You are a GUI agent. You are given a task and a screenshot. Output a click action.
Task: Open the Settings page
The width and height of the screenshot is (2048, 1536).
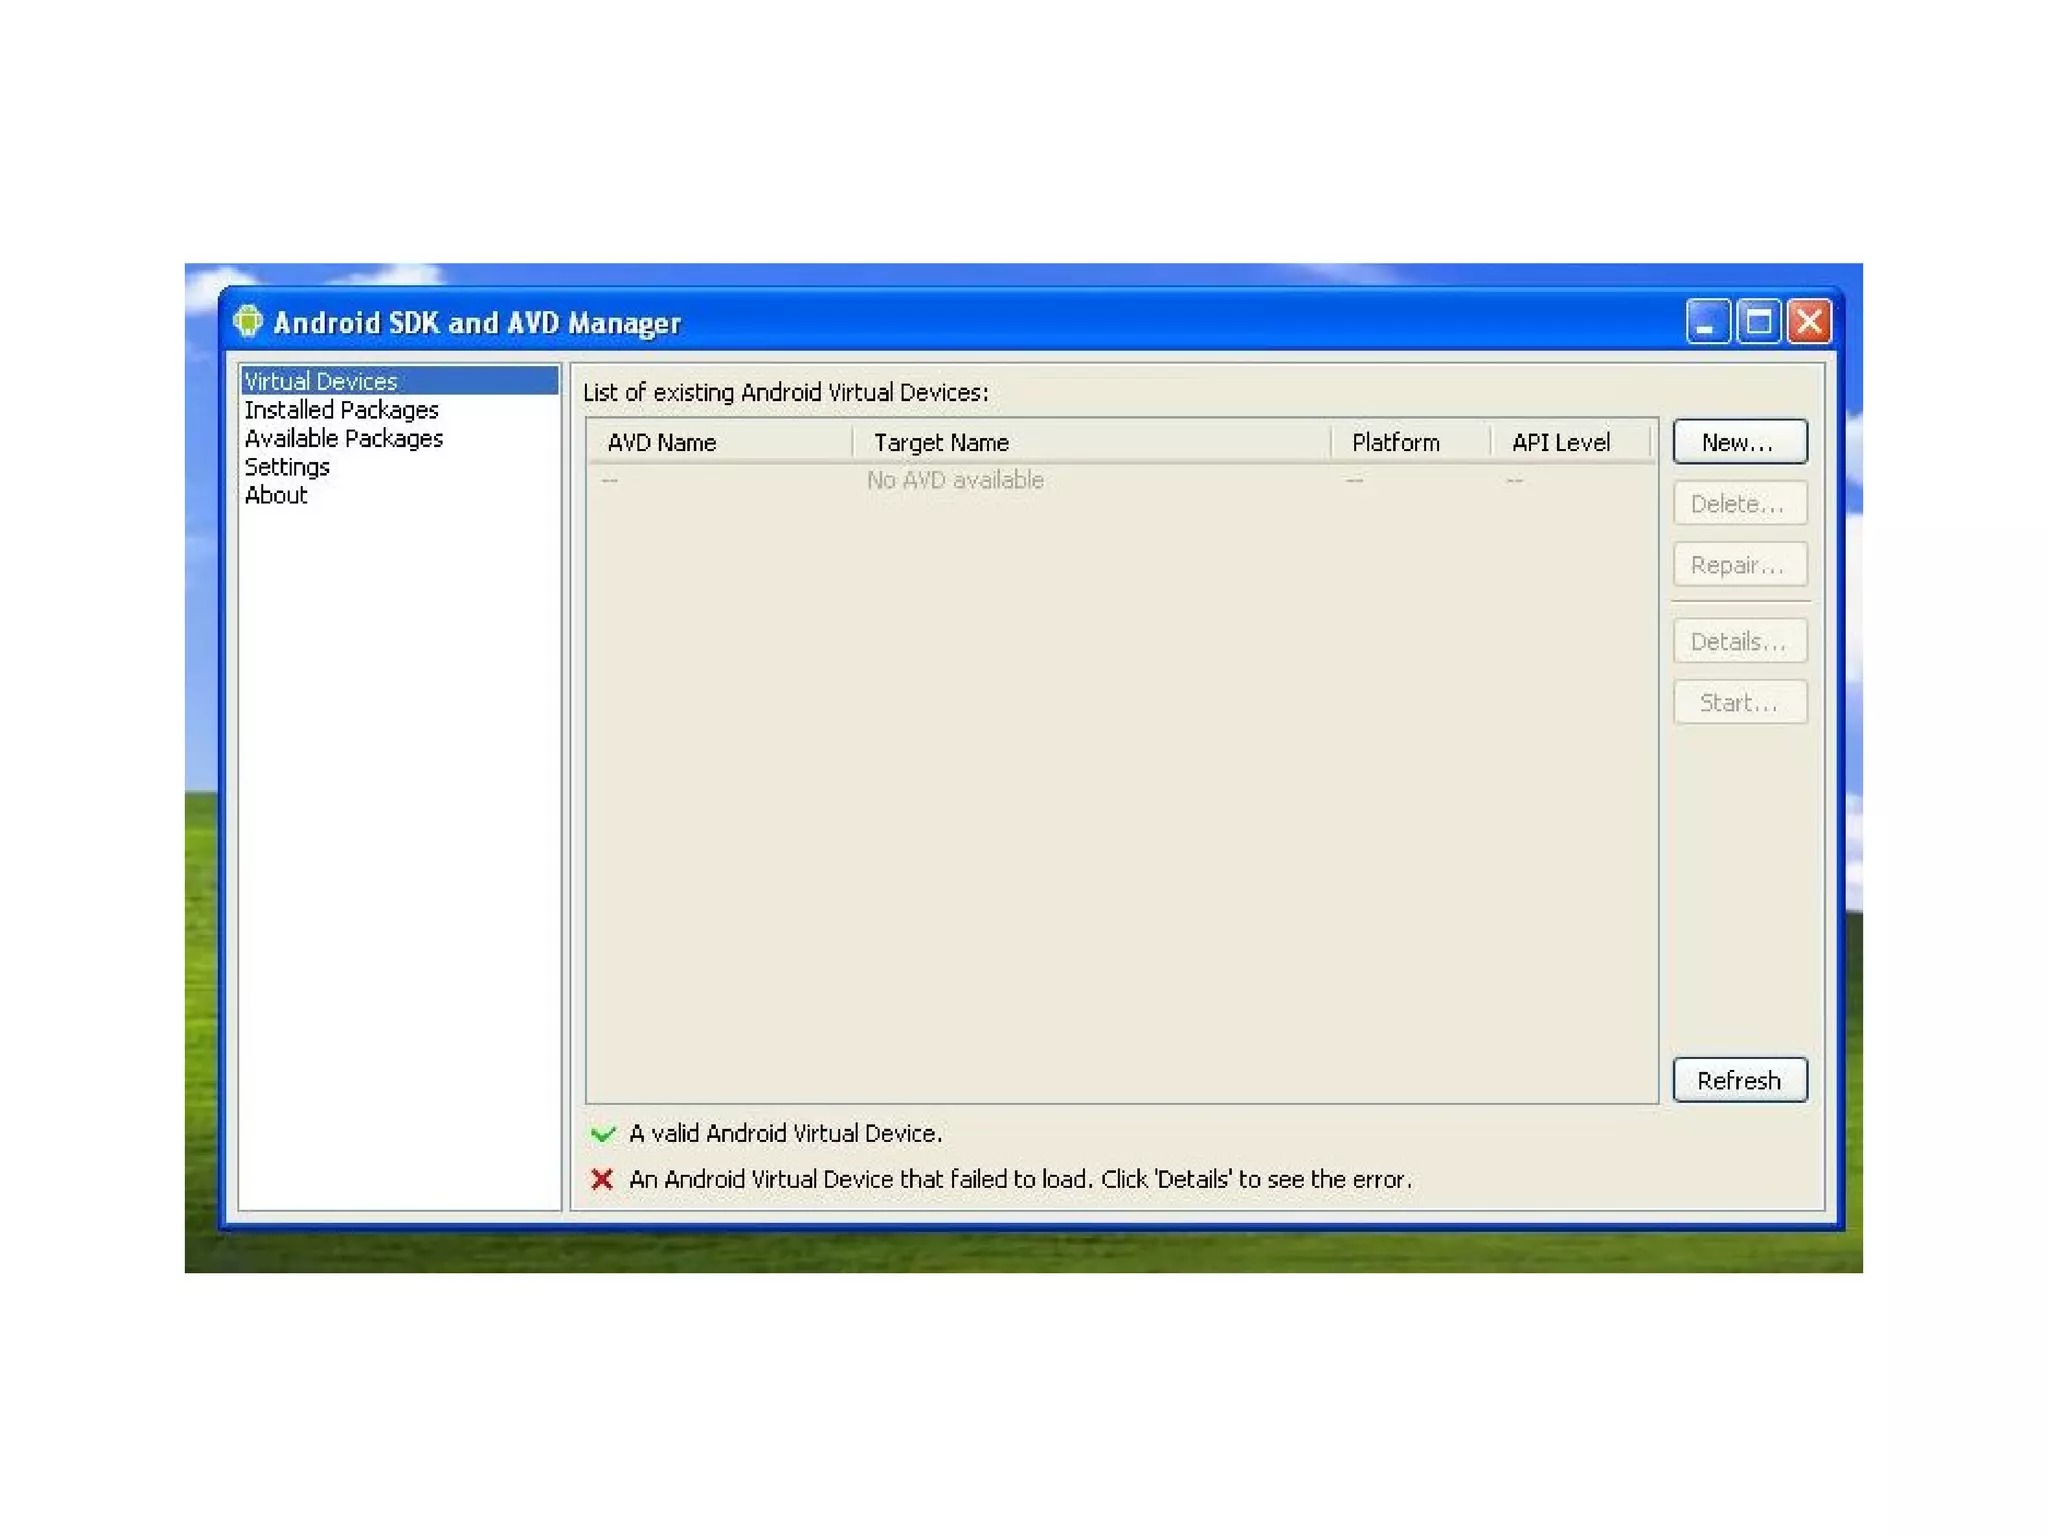point(287,467)
